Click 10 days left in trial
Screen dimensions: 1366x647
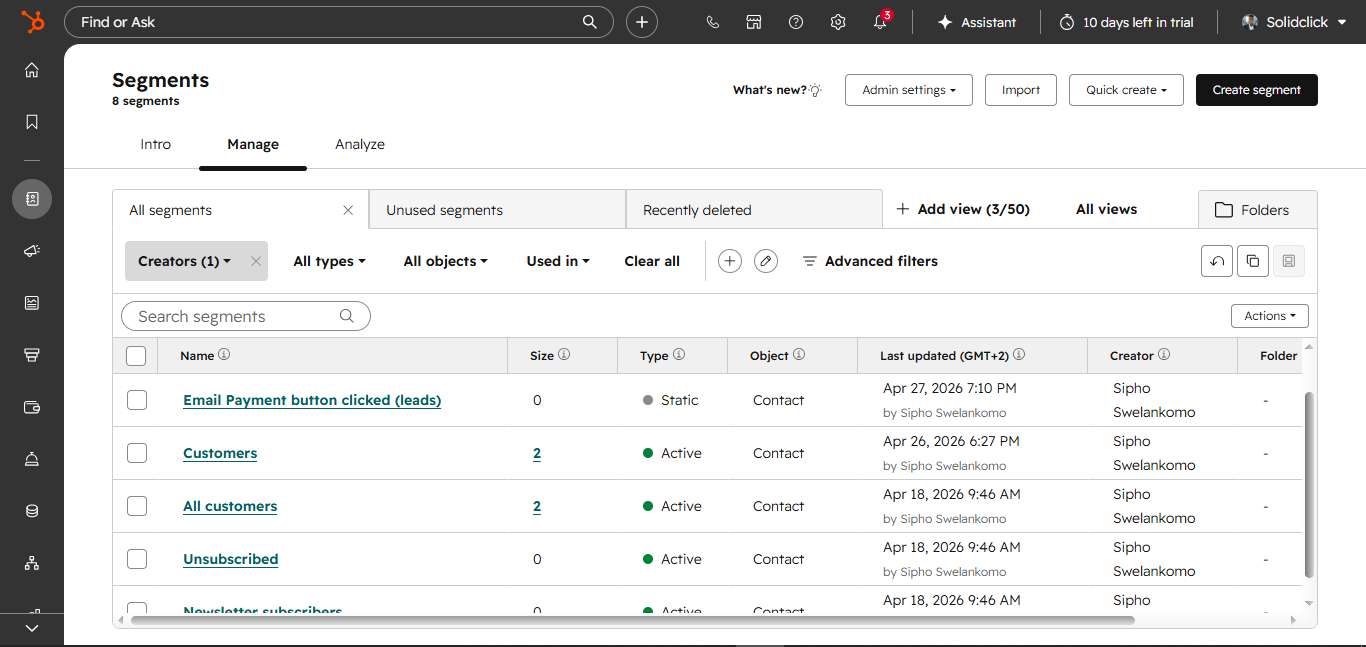coord(1126,22)
